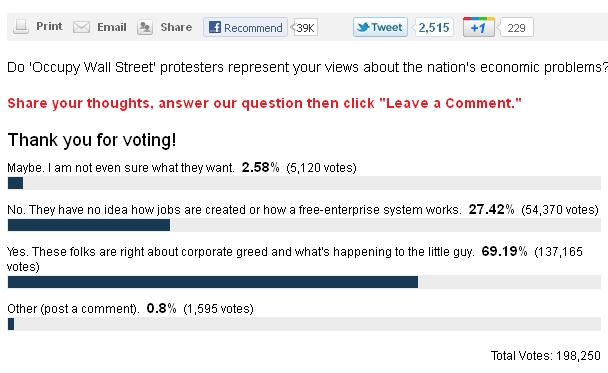This screenshot has width=608, height=373.
Task: Click the Total Votes 198,250 text
Action: pyautogui.click(x=546, y=356)
